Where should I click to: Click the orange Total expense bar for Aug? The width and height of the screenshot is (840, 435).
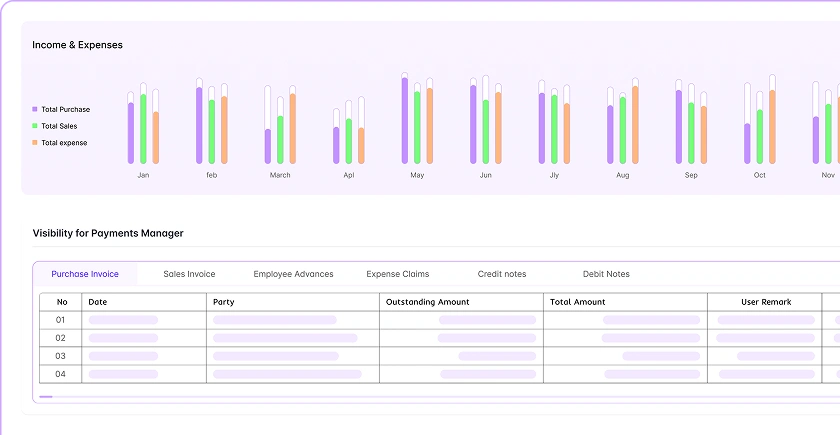pos(635,125)
